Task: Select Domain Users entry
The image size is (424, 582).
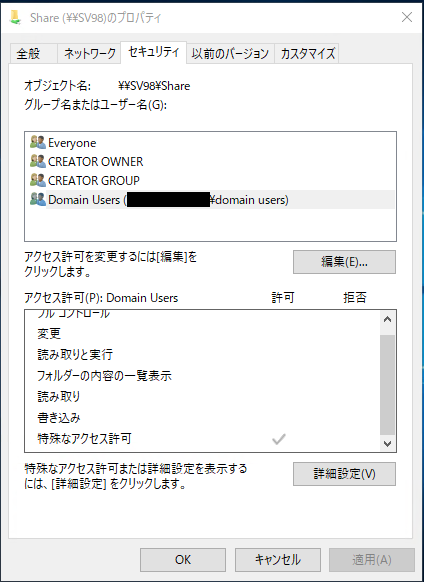Action: [x=211, y=200]
